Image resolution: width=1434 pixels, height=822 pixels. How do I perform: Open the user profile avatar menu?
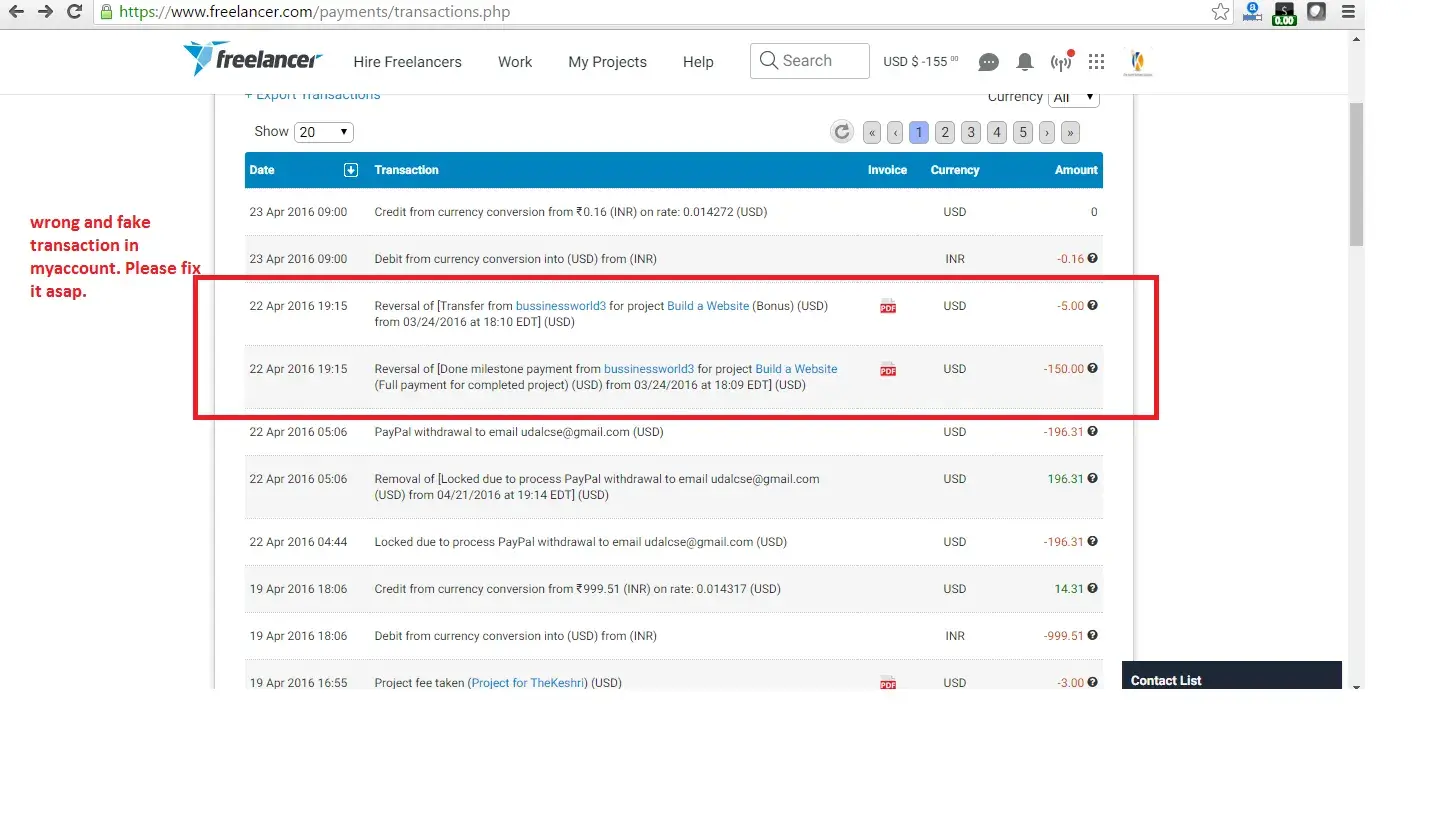click(1138, 62)
